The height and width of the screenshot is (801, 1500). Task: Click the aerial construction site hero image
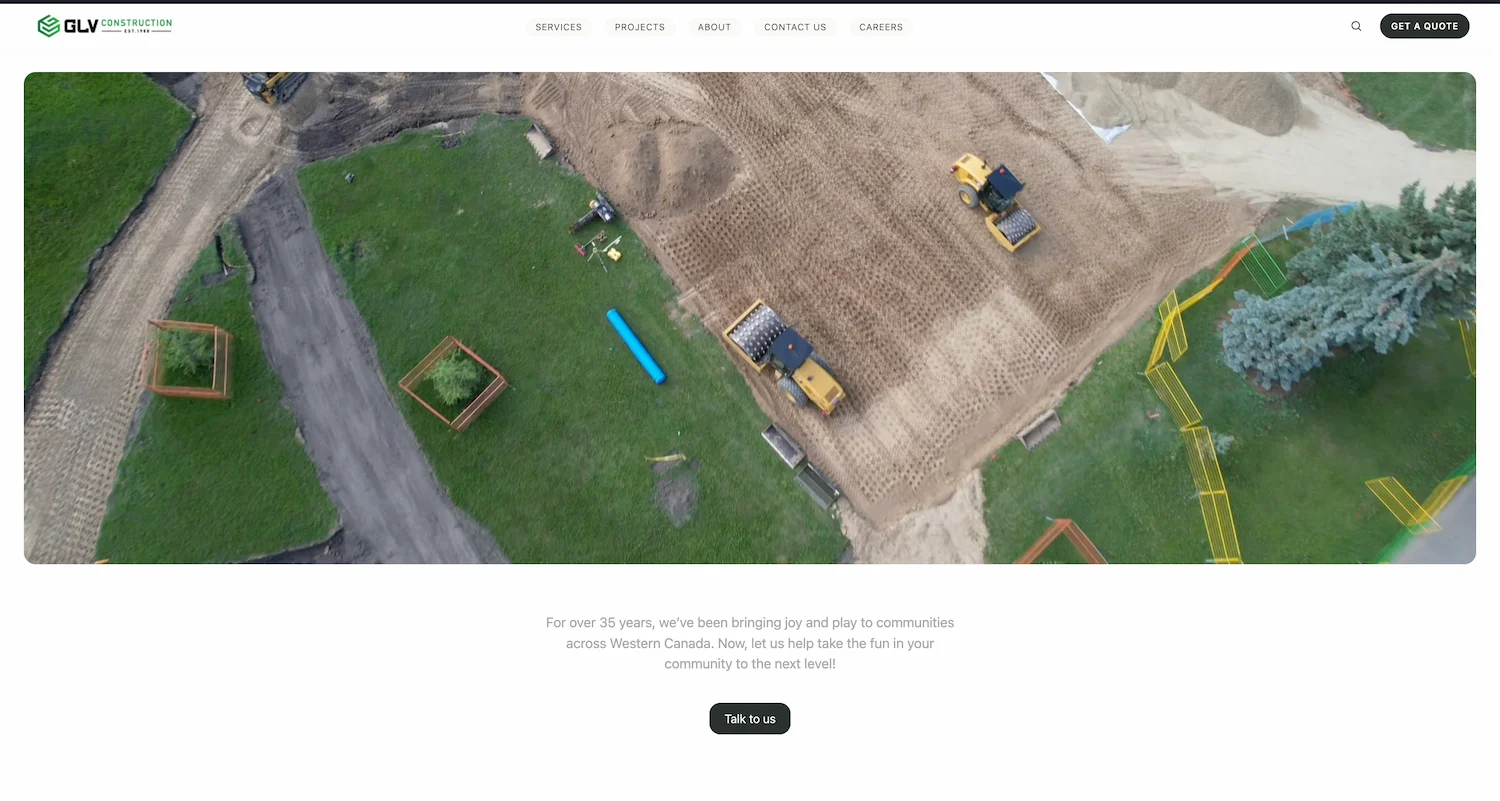(750, 318)
